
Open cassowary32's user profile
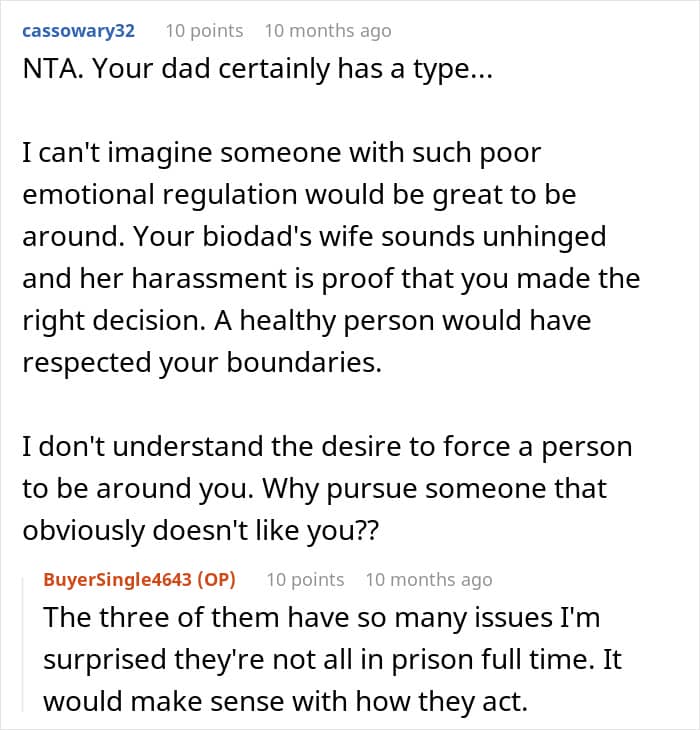77,31
